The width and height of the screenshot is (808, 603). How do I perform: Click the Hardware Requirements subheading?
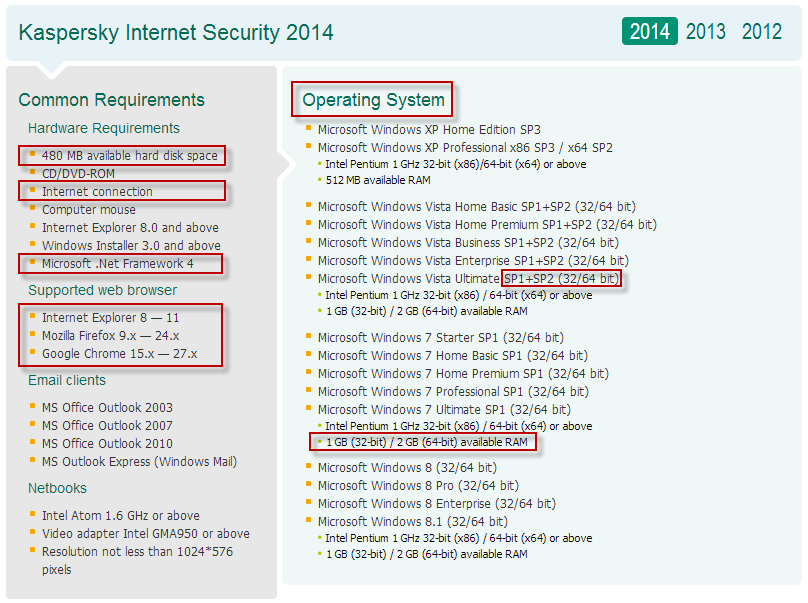[x=104, y=128]
